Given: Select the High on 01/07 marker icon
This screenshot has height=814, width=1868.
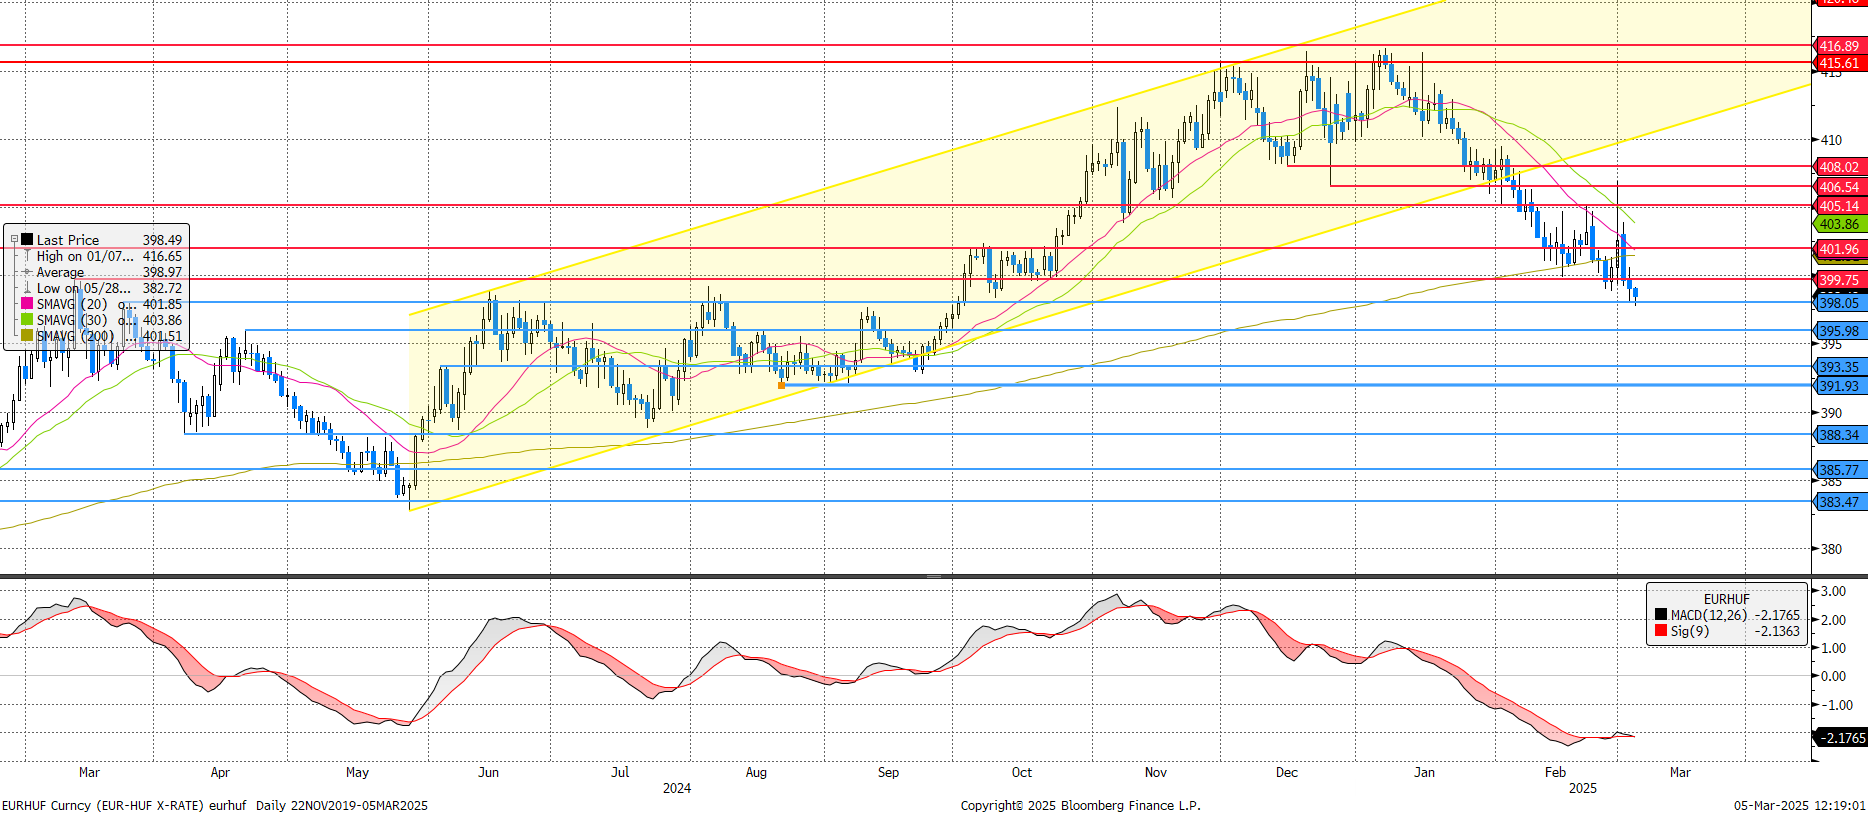Looking at the screenshot, I should tap(27, 256).
